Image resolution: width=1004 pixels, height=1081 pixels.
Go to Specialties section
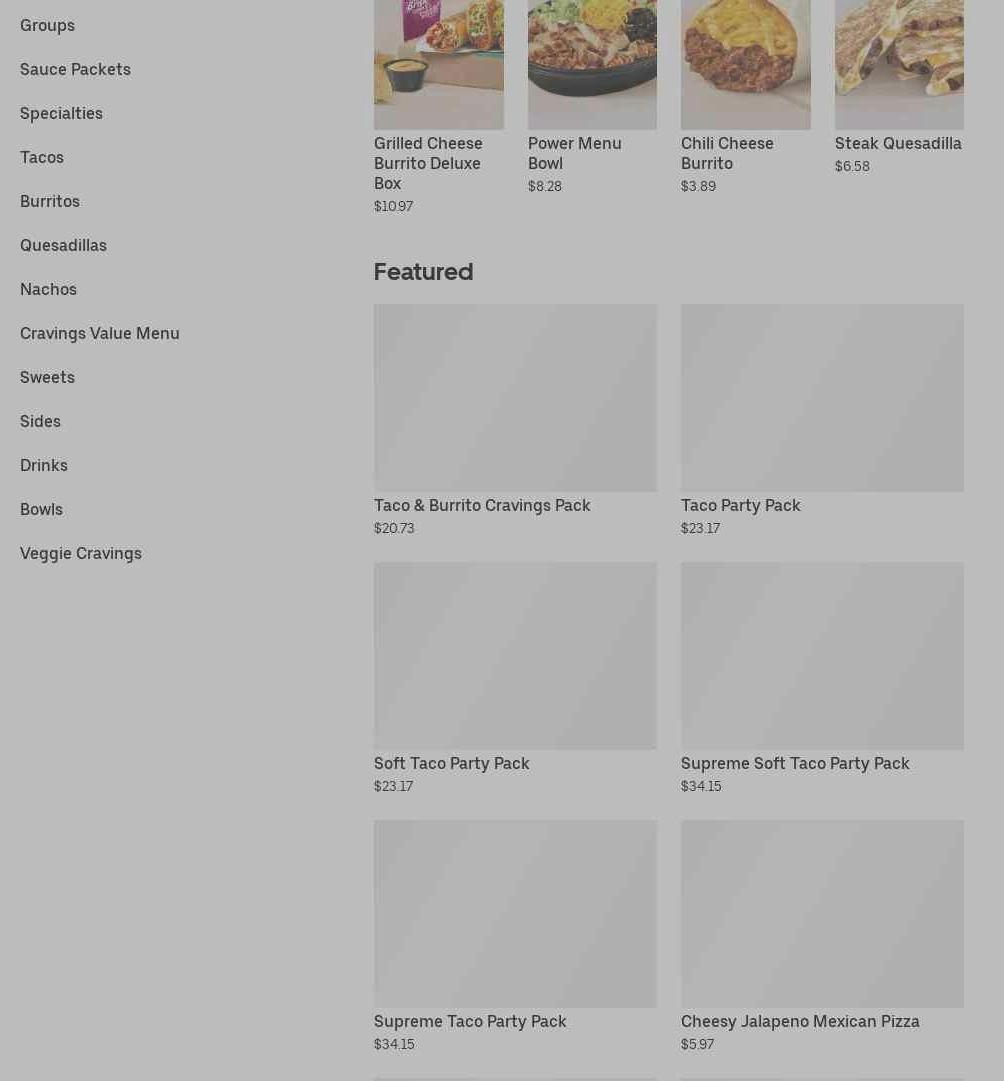(61, 114)
